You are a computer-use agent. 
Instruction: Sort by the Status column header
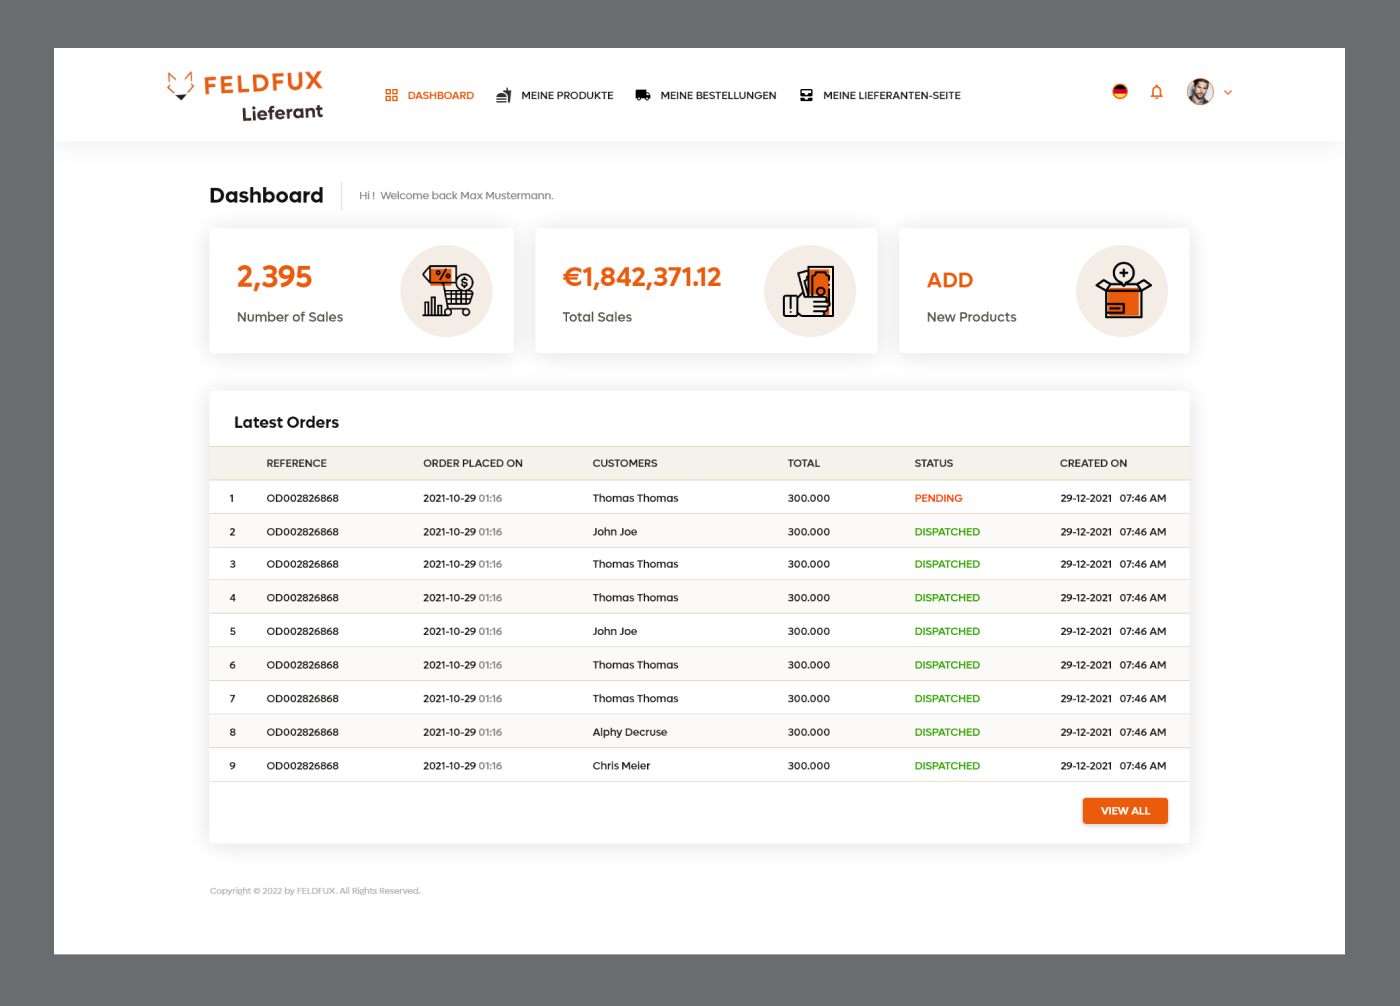[x=933, y=463]
